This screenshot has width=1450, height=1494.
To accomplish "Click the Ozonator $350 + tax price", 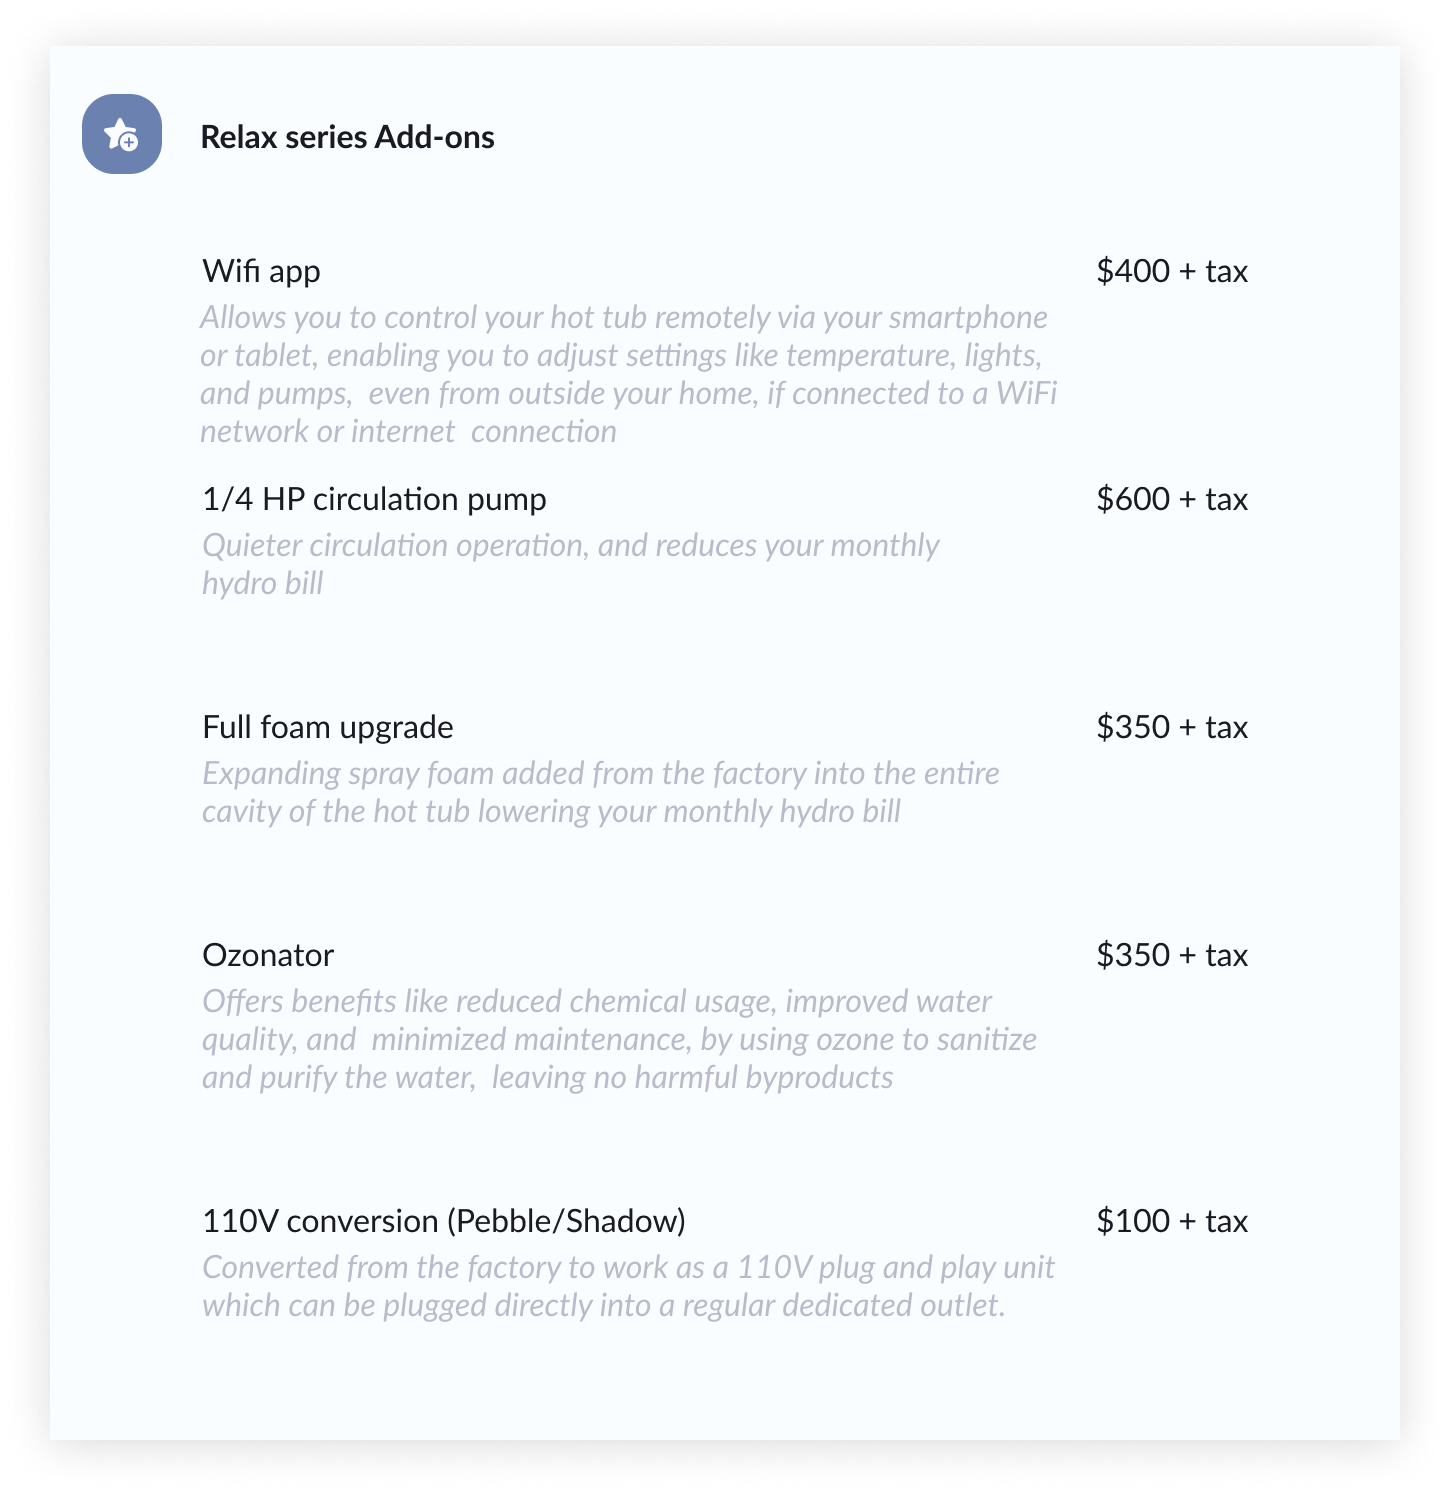I will click(x=1171, y=955).
